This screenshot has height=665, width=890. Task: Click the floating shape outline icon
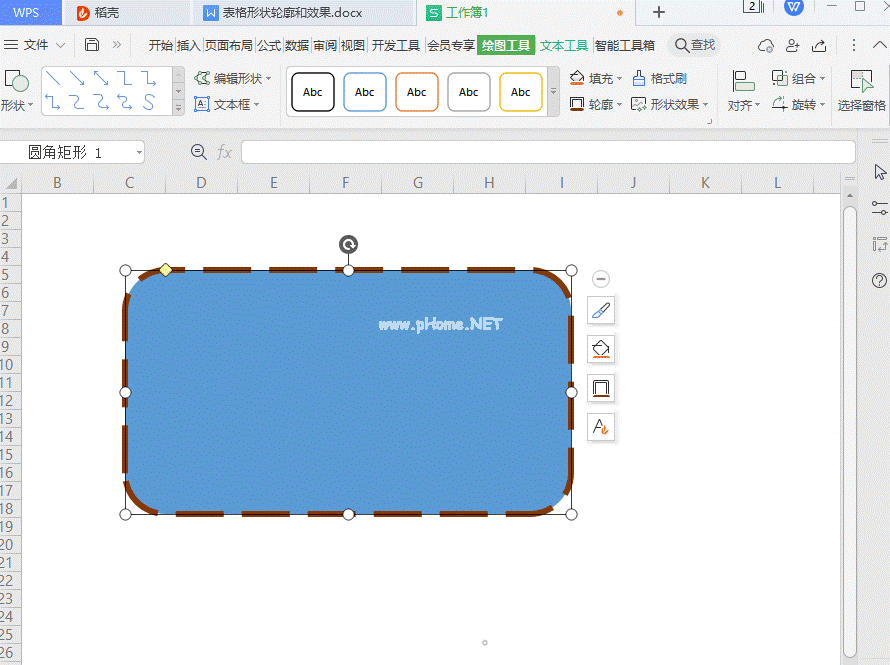pyautogui.click(x=601, y=388)
